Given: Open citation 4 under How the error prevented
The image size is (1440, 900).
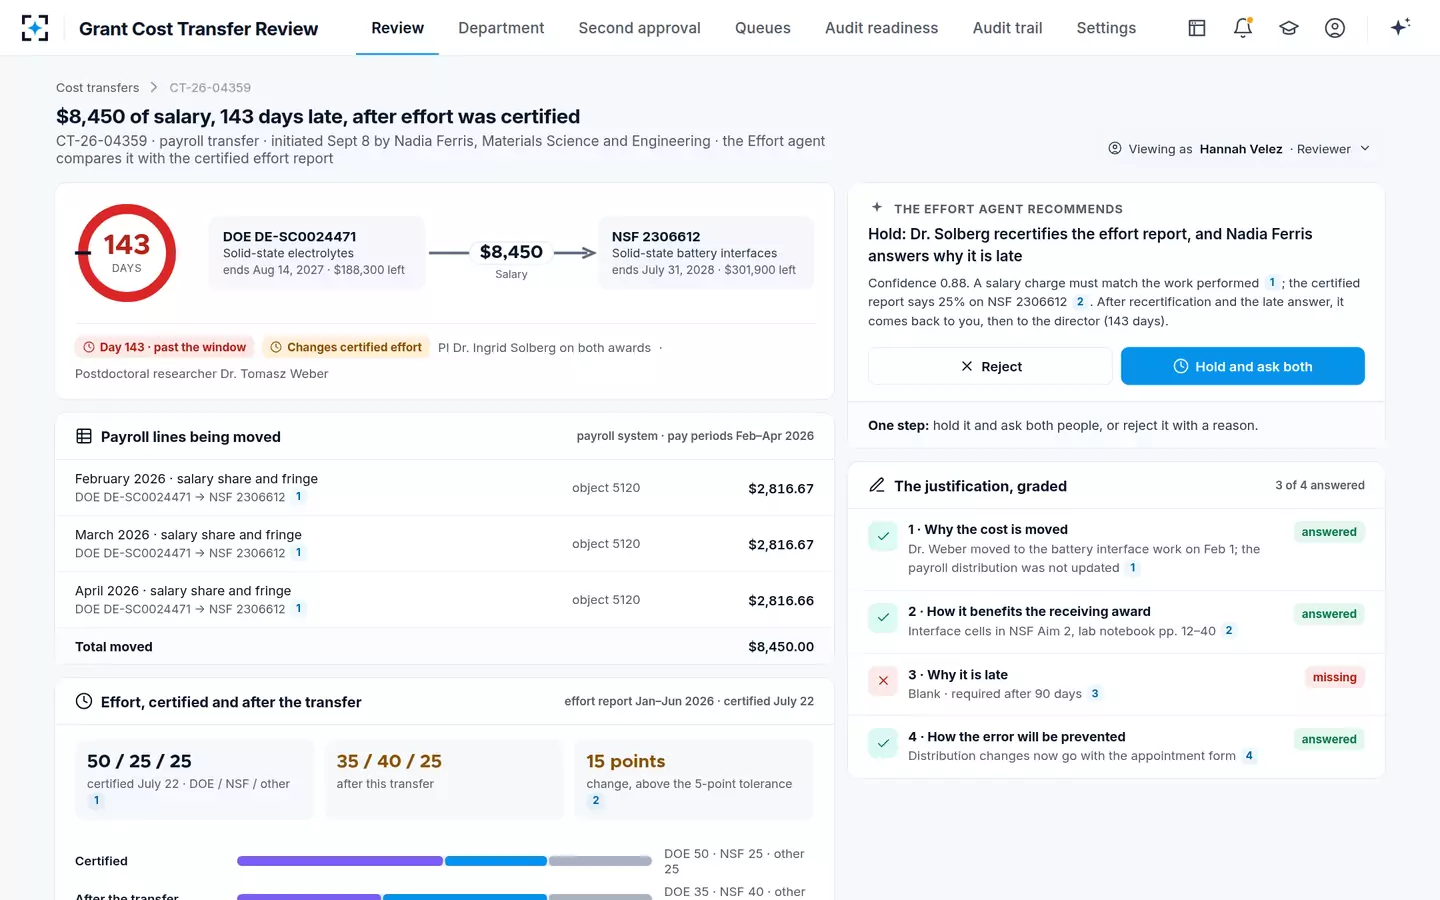Looking at the screenshot, I should [x=1249, y=756].
